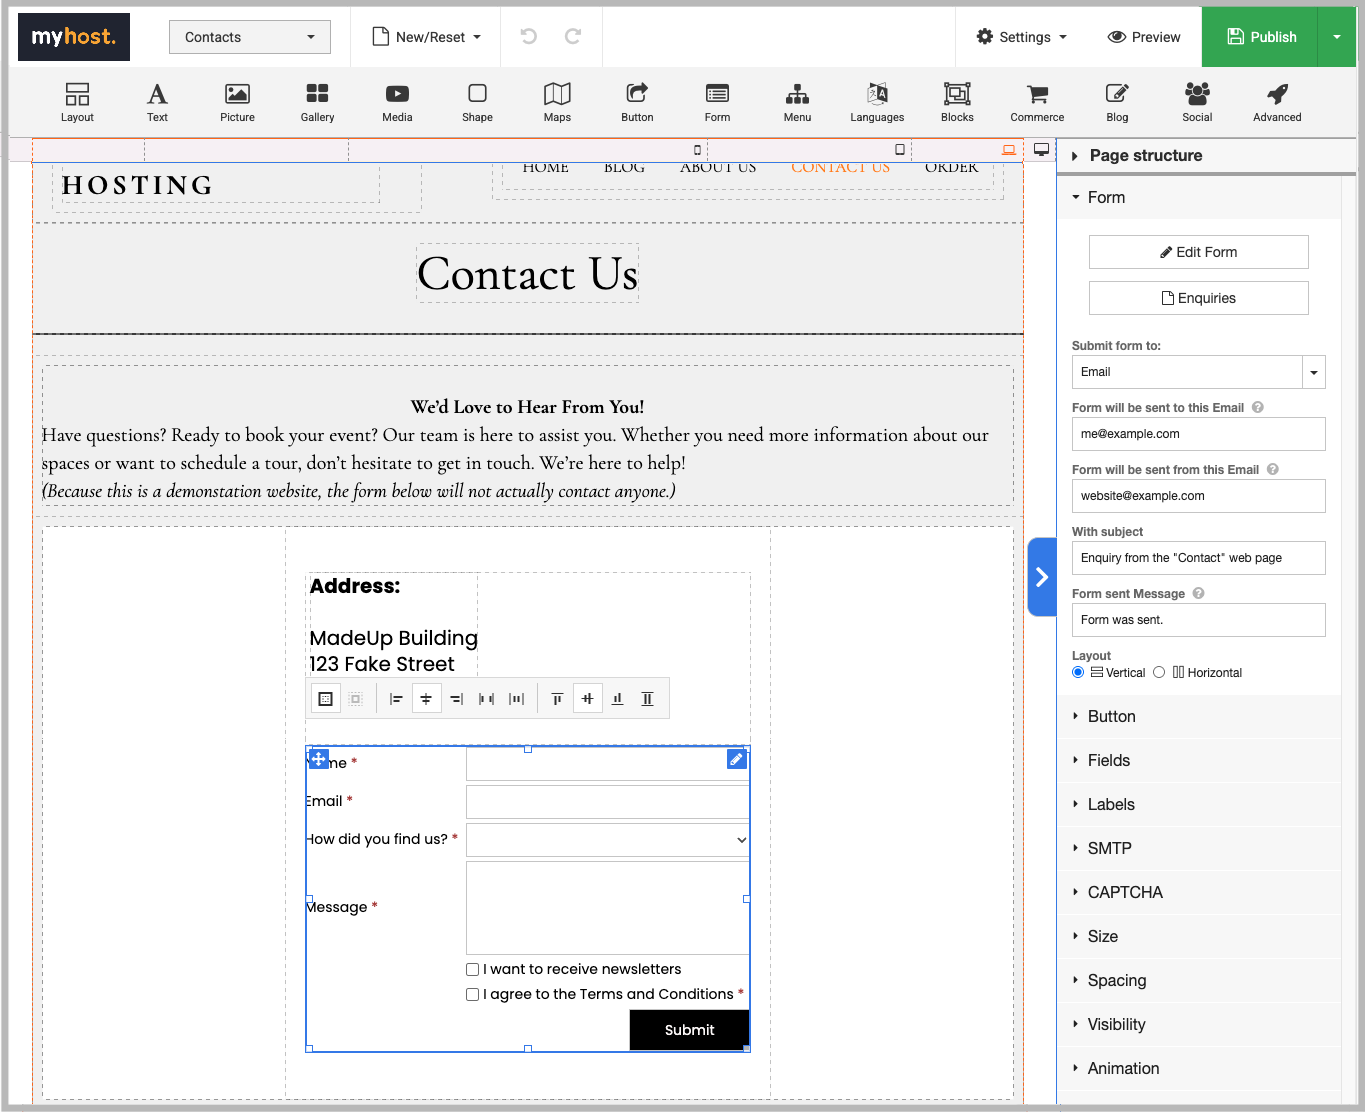Expand the SMTP section

tap(1109, 848)
